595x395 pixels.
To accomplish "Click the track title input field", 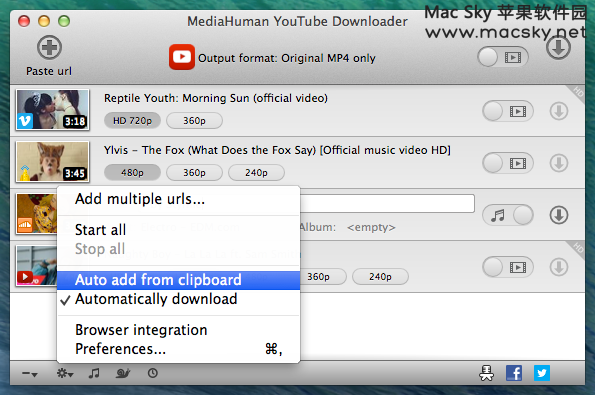I will pyautogui.click(x=387, y=204).
